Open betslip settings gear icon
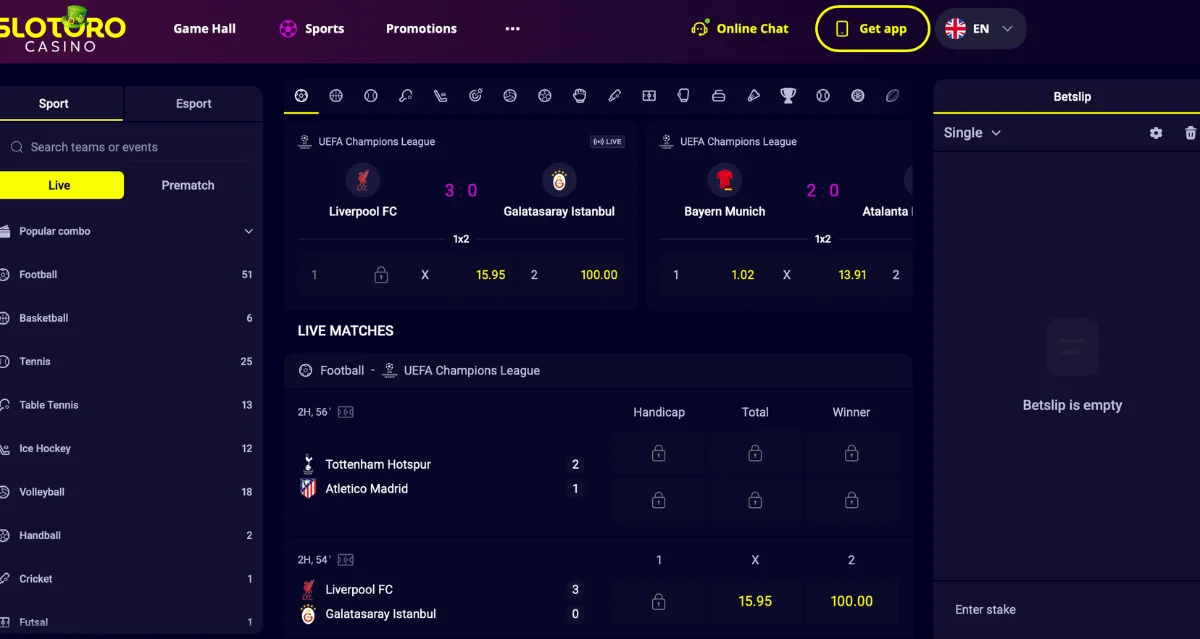Image resolution: width=1200 pixels, height=639 pixels. pos(1156,133)
